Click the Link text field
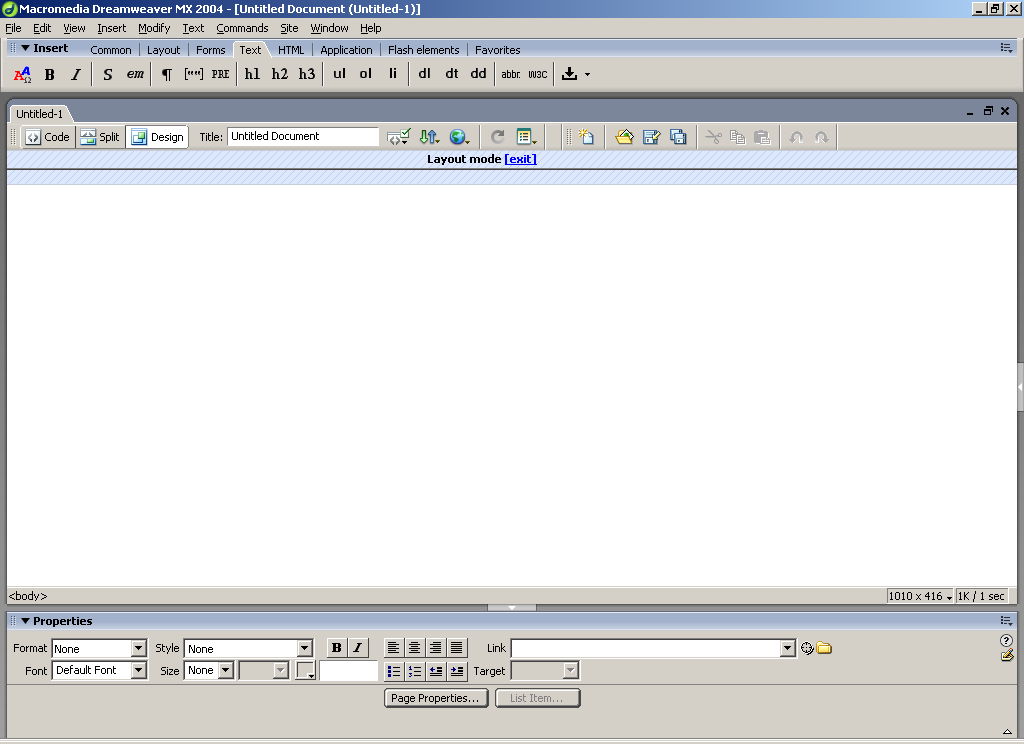 pos(646,649)
